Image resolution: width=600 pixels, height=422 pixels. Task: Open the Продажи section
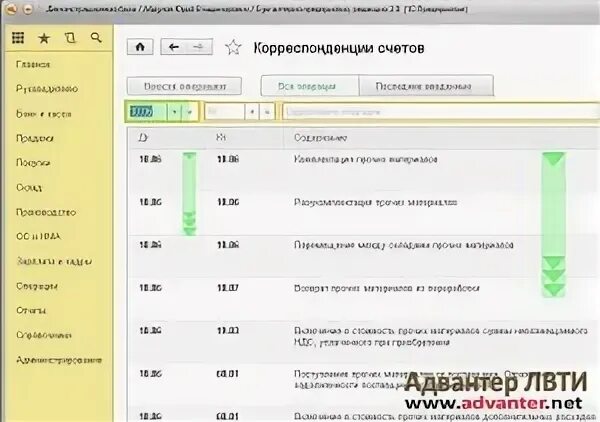pyautogui.click(x=35, y=138)
